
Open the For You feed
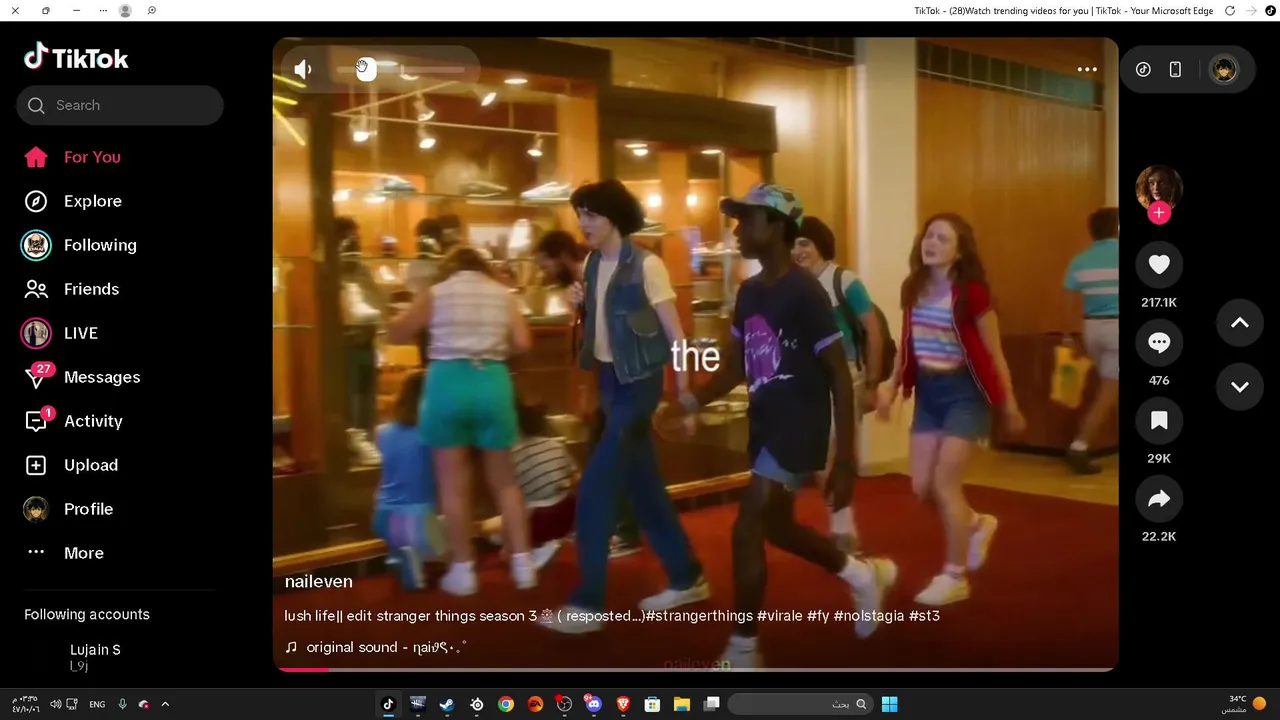(x=72, y=157)
